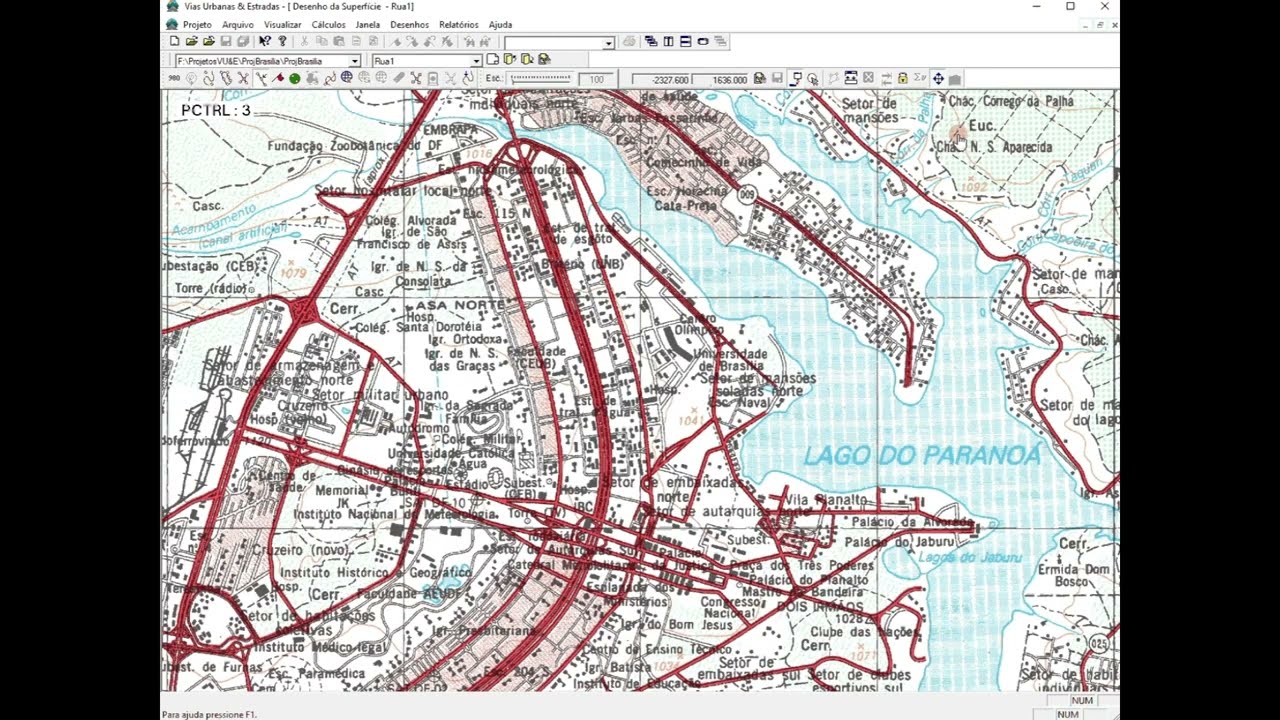Click the question mark Help icon
The width and height of the screenshot is (1280, 720).
(x=282, y=41)
